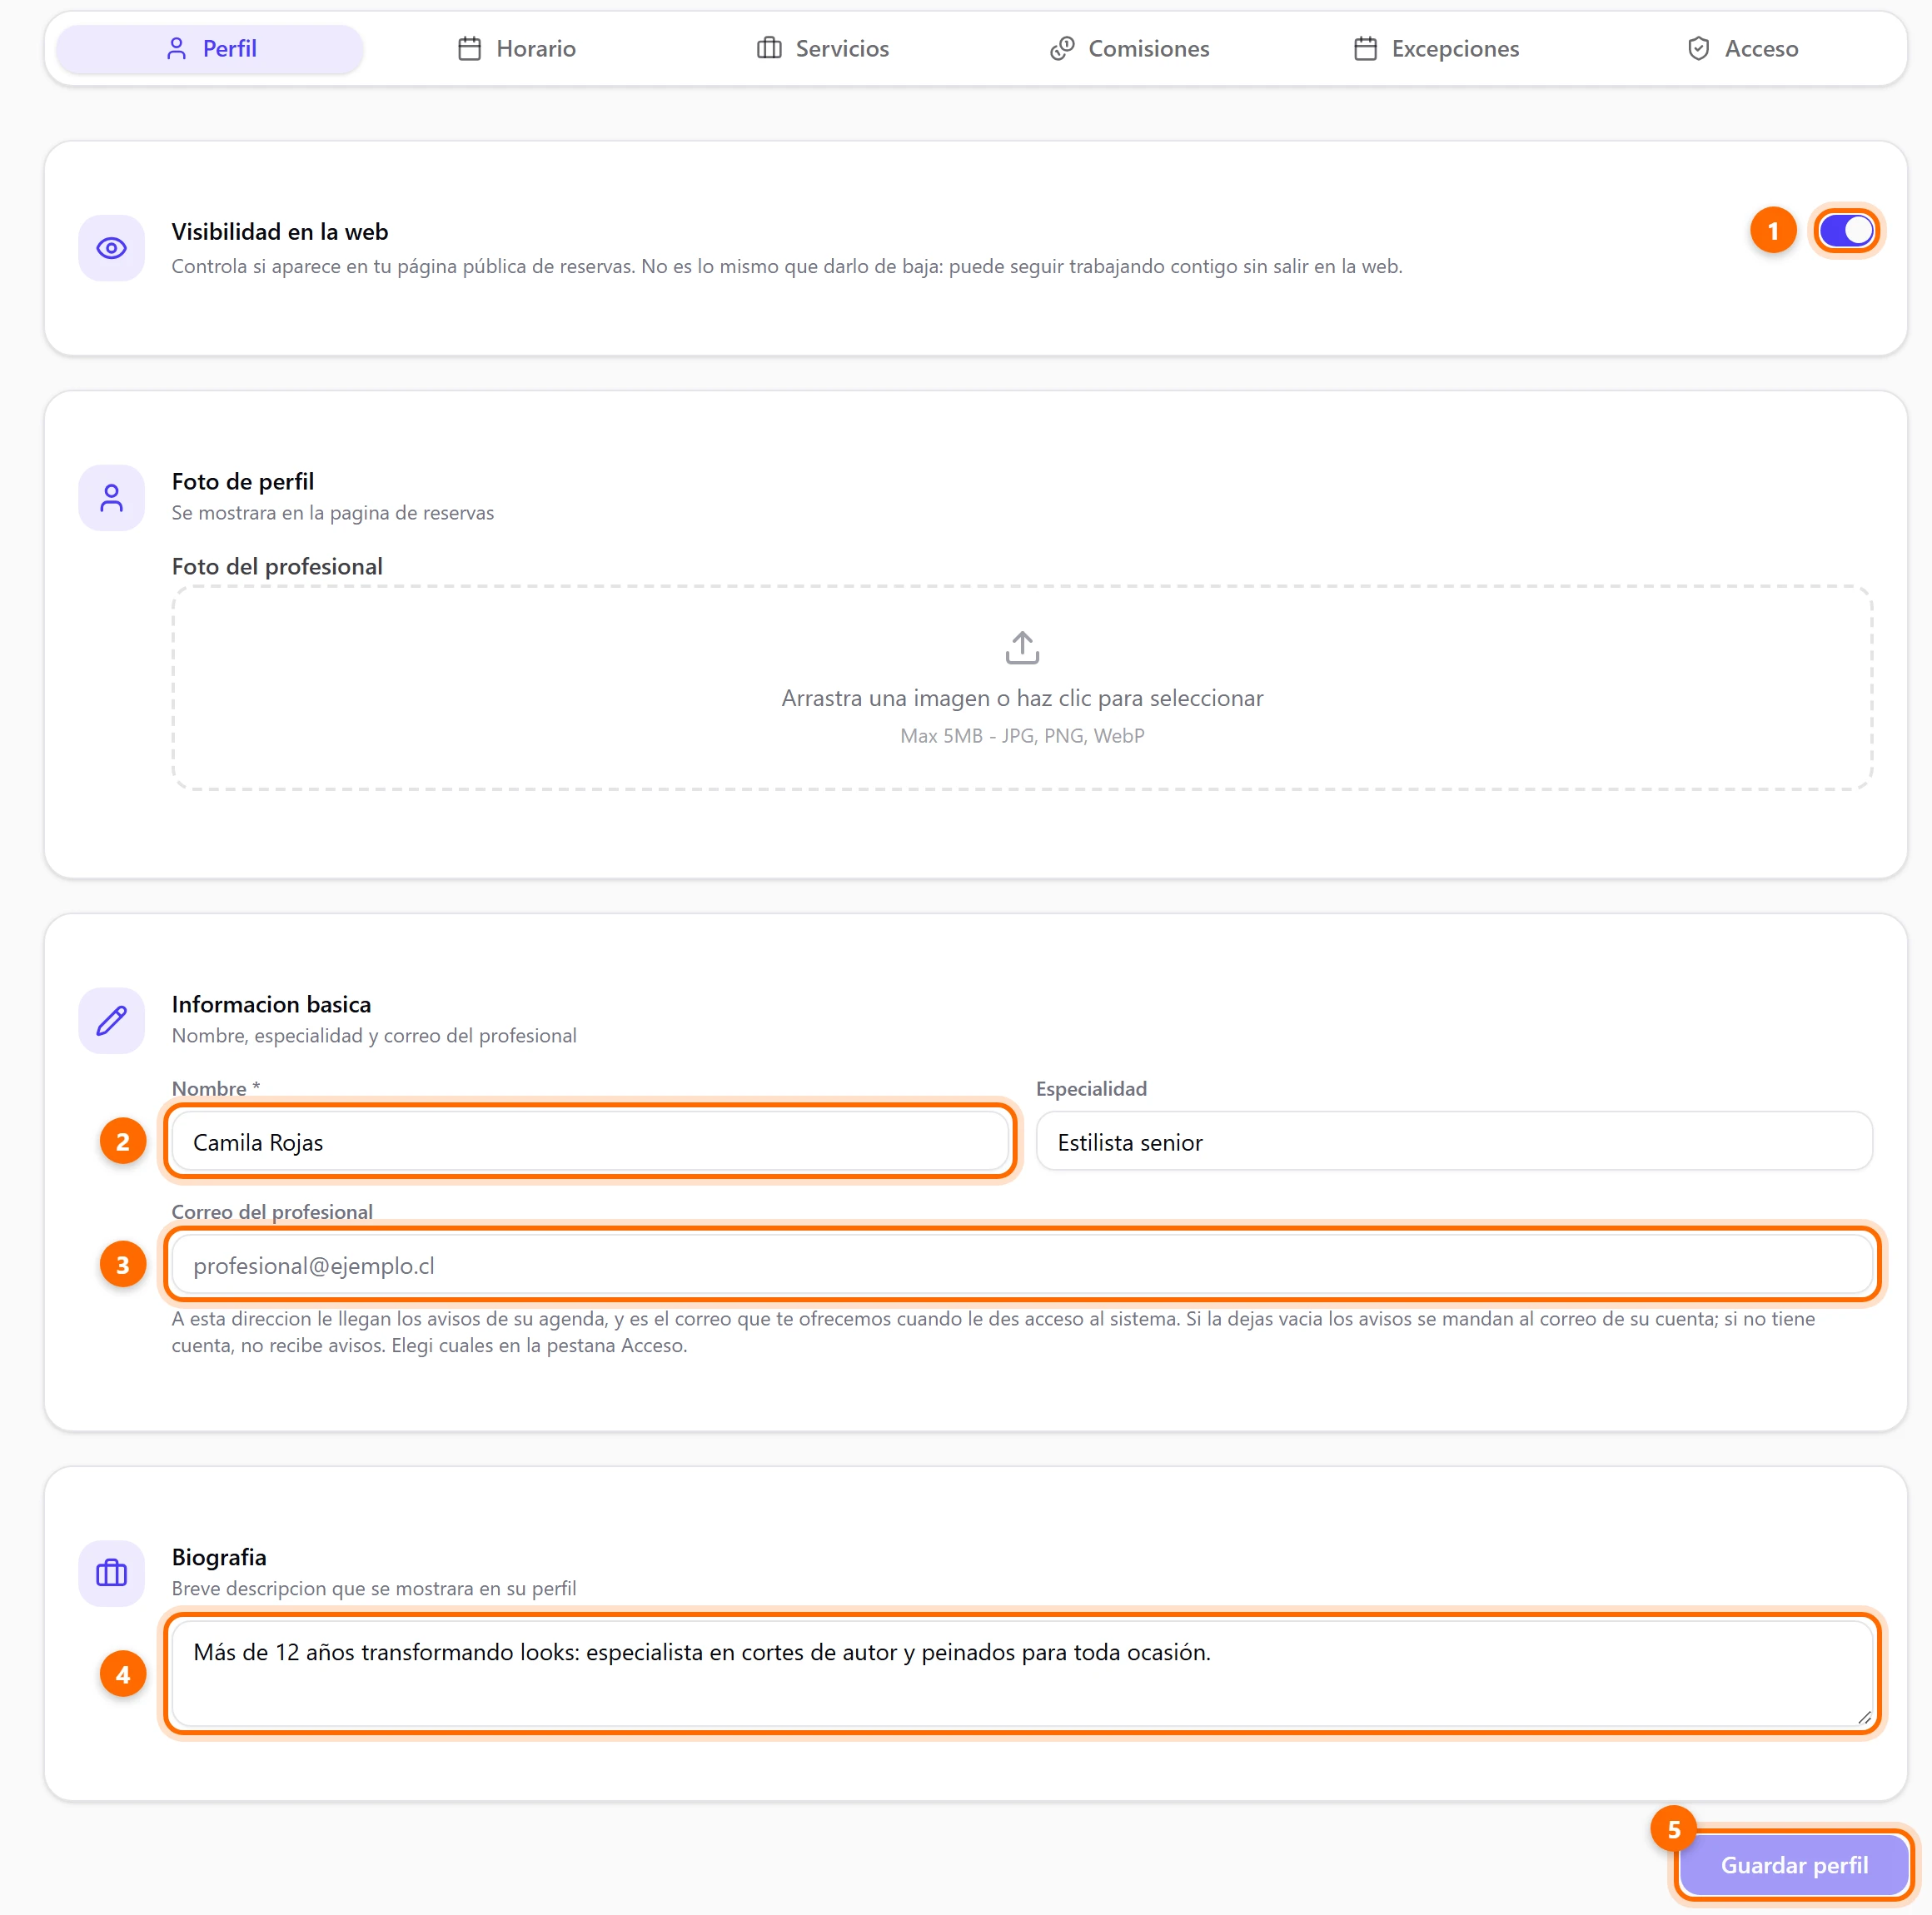Click the briefcase icon beside Biografia
Image resolution: width=1932 pixels, height=1915 pixels.
pyautogui.click(x=112, y=1574)
